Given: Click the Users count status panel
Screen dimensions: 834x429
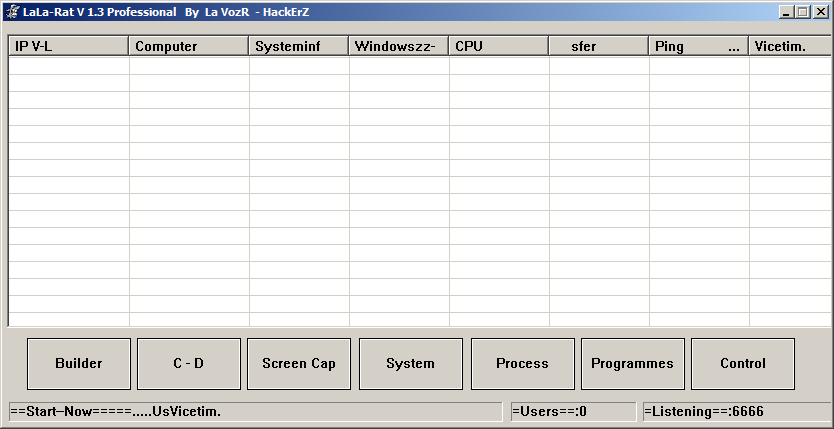Looking at the screenshot, I should [x=571, y=412].
